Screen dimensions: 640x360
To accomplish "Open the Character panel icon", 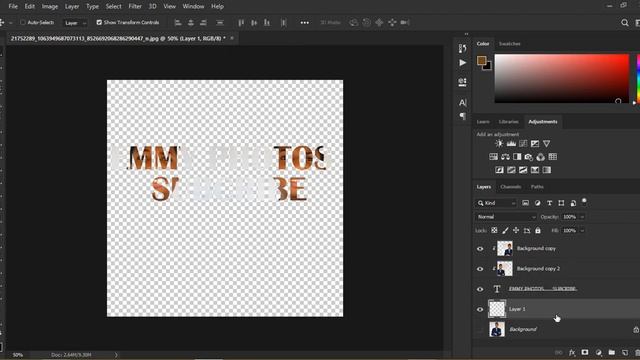I will 462,102.
